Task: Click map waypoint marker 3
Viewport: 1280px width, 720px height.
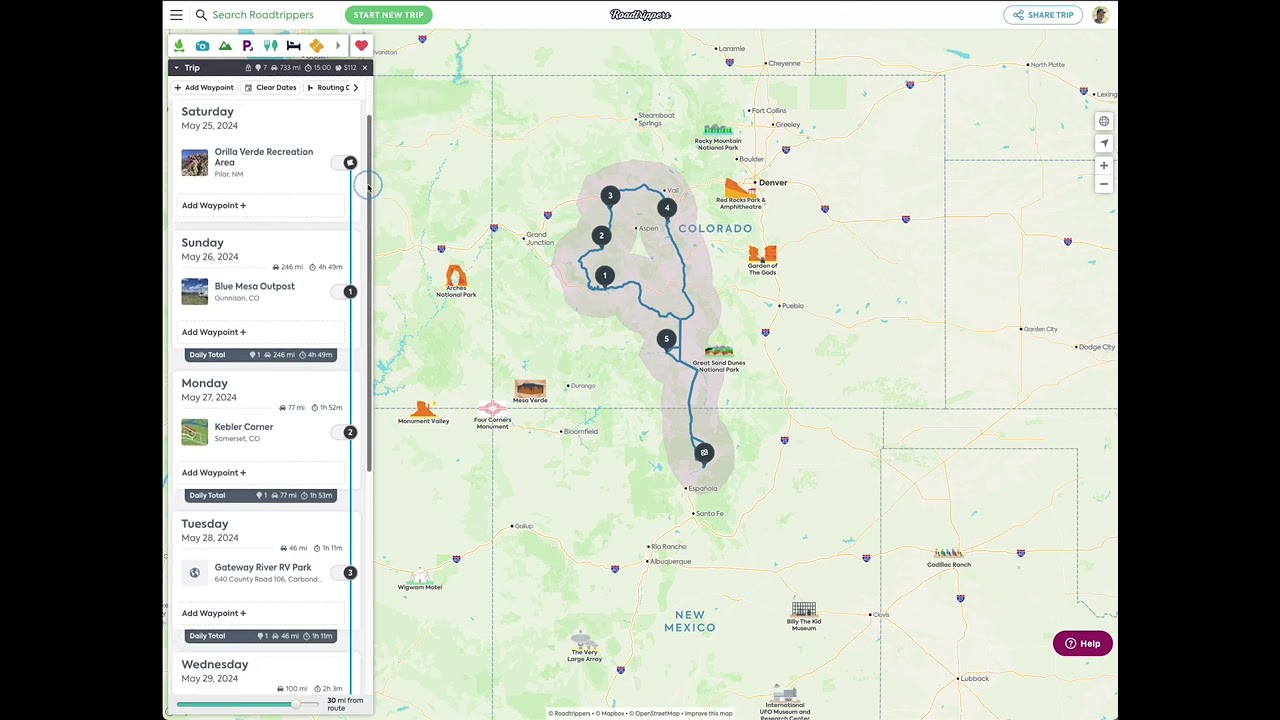Action: click(x=610, y=195)
